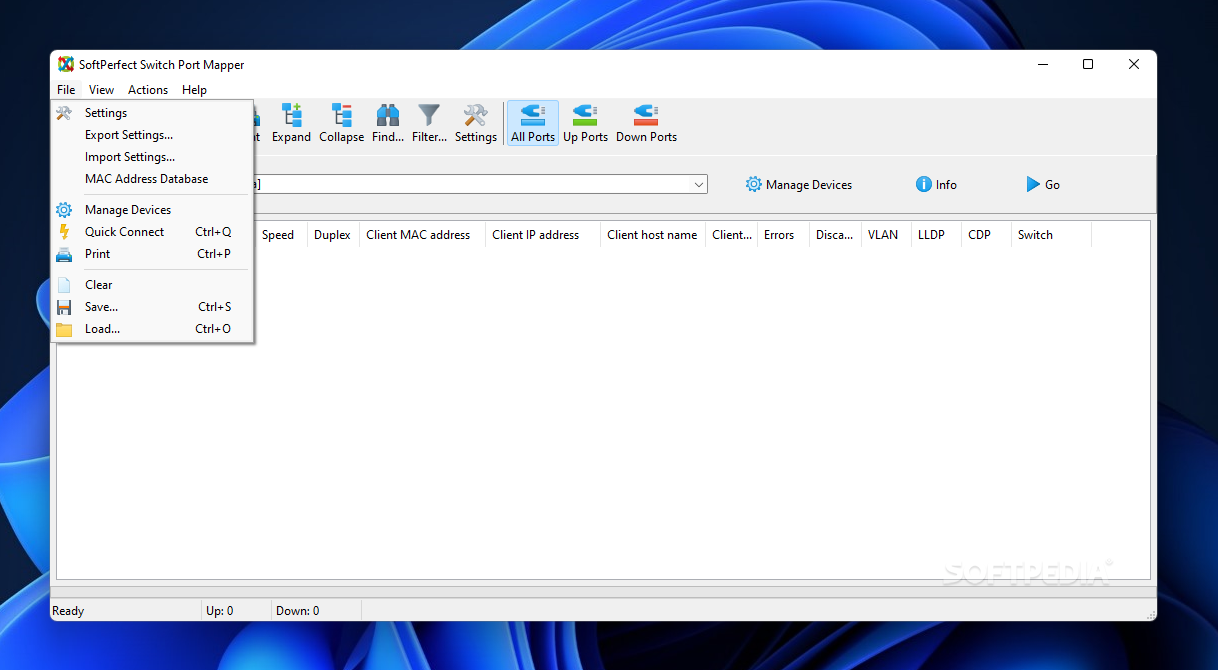Screen dimensions: 1218x670
Task: Maximize the Switch Port Mapper window
Action: point(1088,64)
